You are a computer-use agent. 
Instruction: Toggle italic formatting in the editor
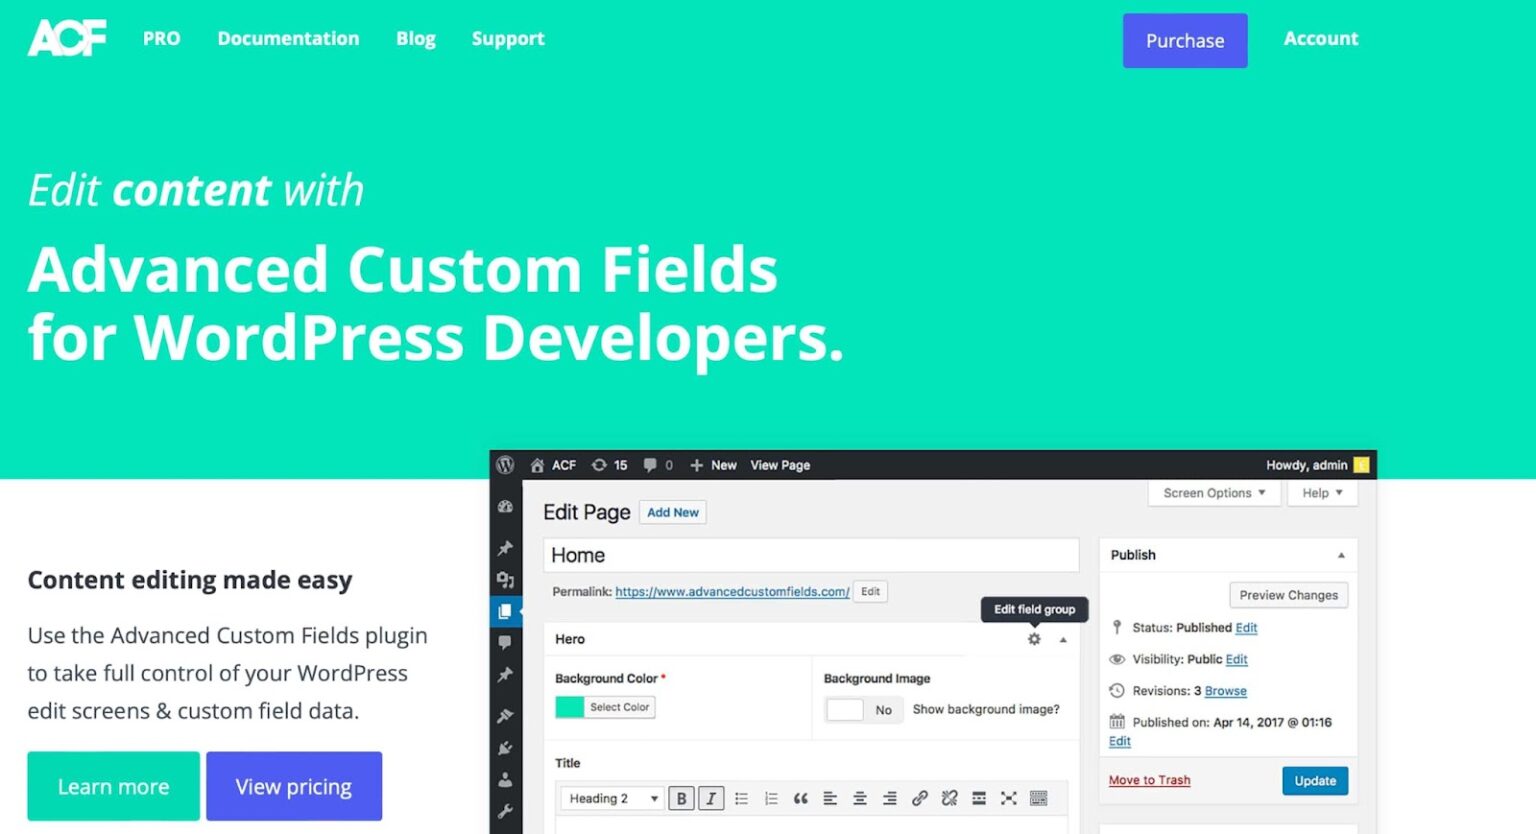pos(711,798)
